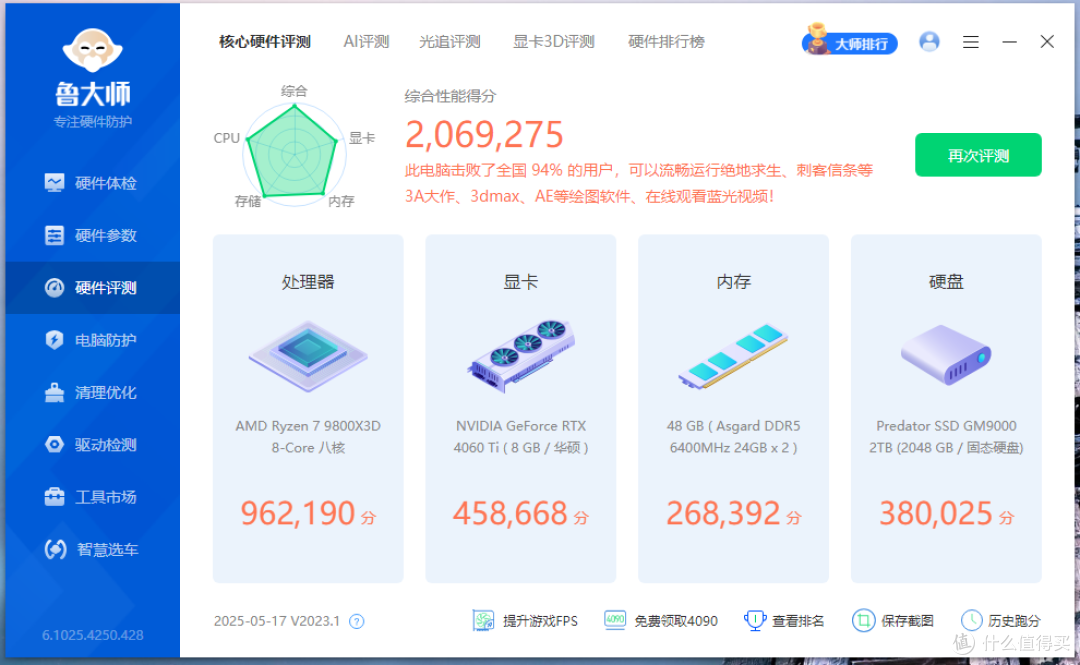Open the hamburger main menu icon
1080x665 pixels.
pyautogui.click(x=970, y=42)
